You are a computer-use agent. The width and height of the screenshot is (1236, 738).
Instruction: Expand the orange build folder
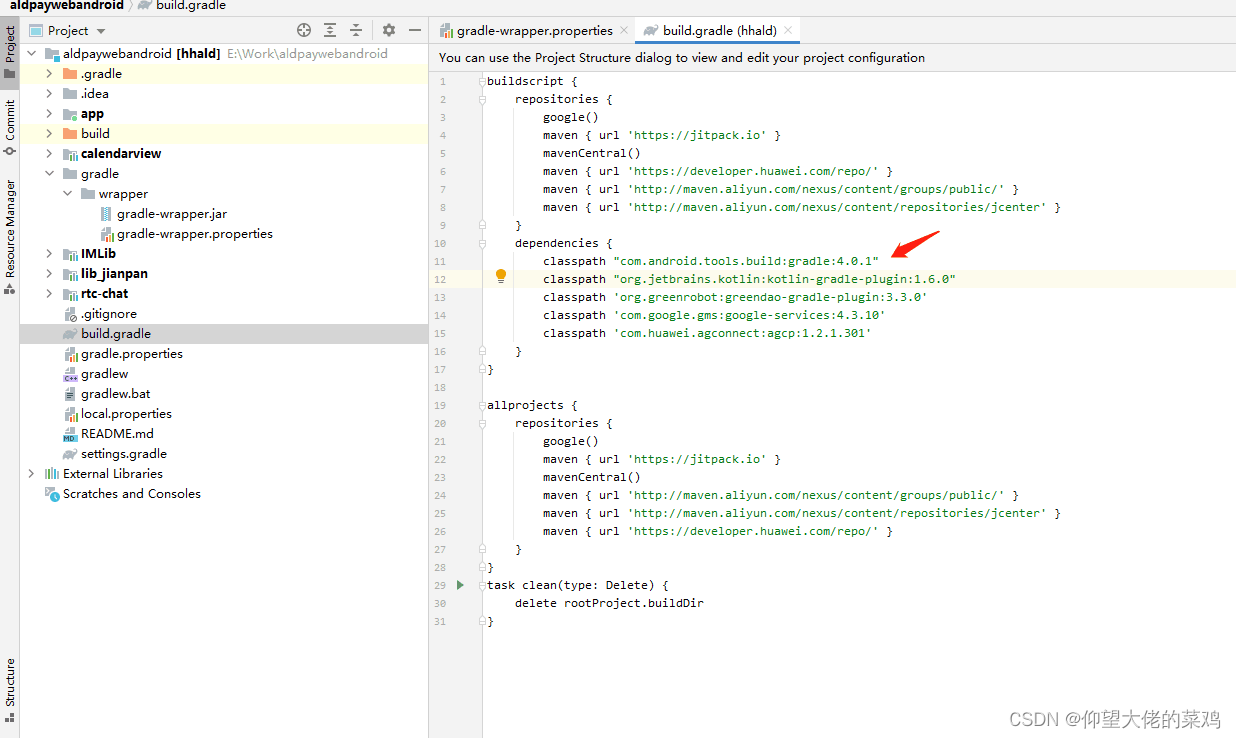49,133
